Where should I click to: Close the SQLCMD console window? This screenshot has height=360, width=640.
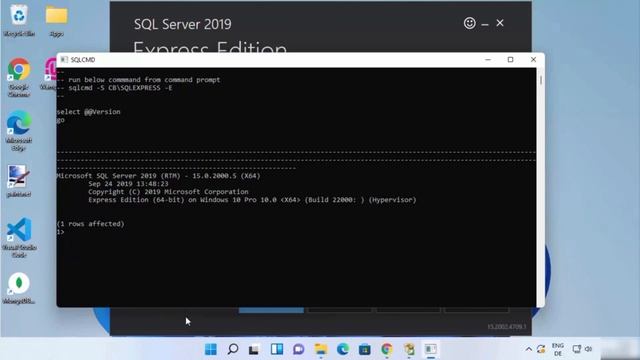pos(533,60)
